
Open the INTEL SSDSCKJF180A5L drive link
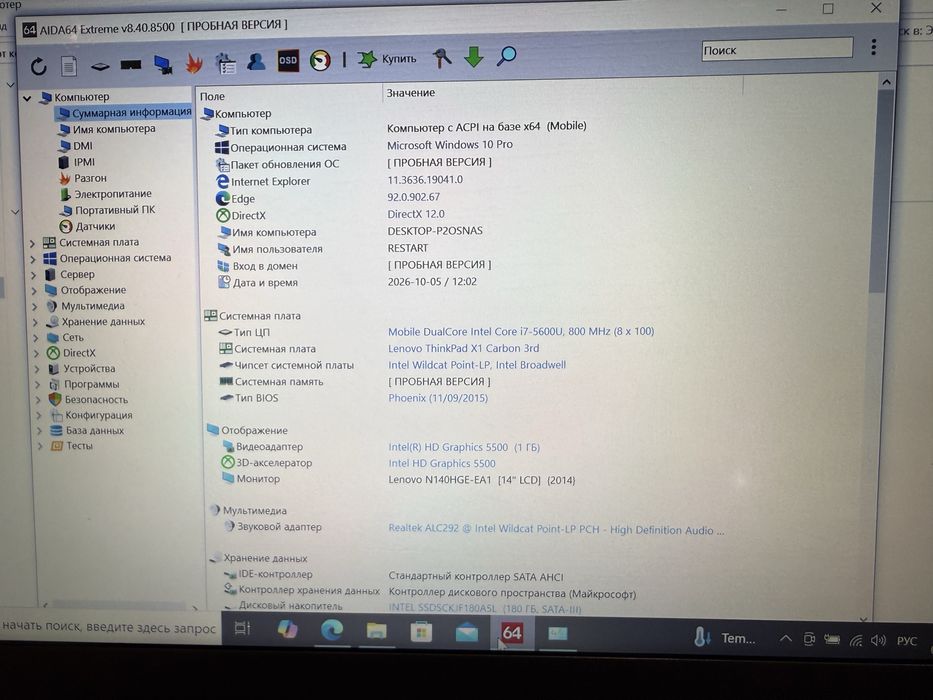485,608
